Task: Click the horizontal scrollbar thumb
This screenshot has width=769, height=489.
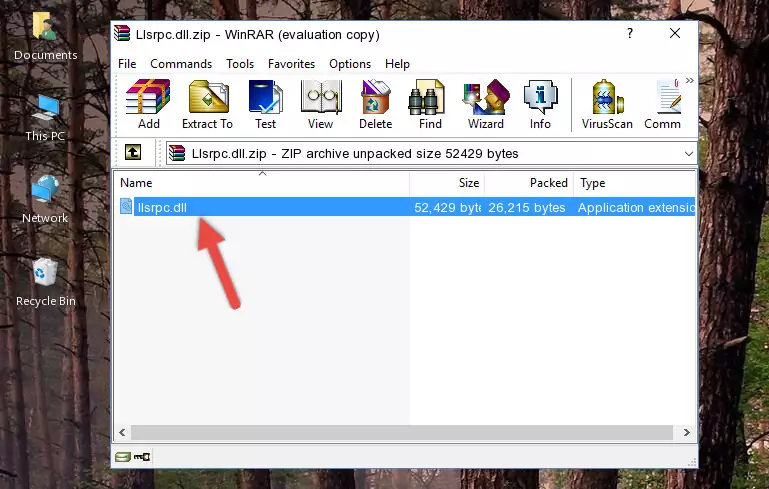Action: point(402,433)
